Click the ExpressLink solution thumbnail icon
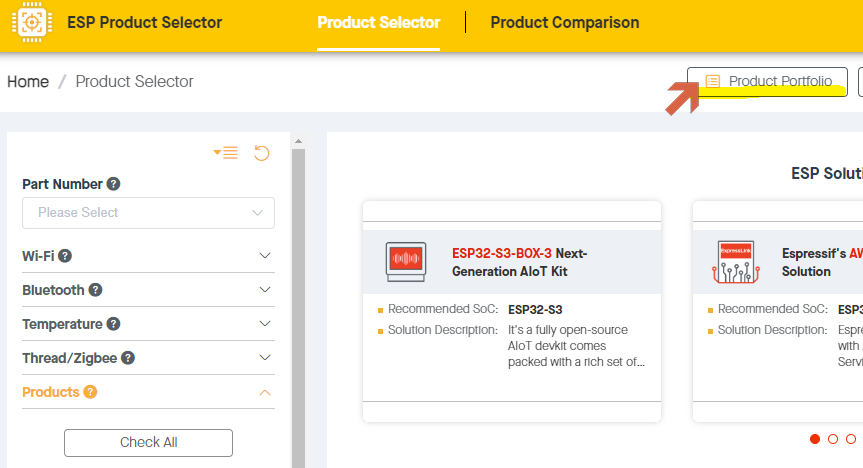The image size is (863, 468). coord(736,262)
